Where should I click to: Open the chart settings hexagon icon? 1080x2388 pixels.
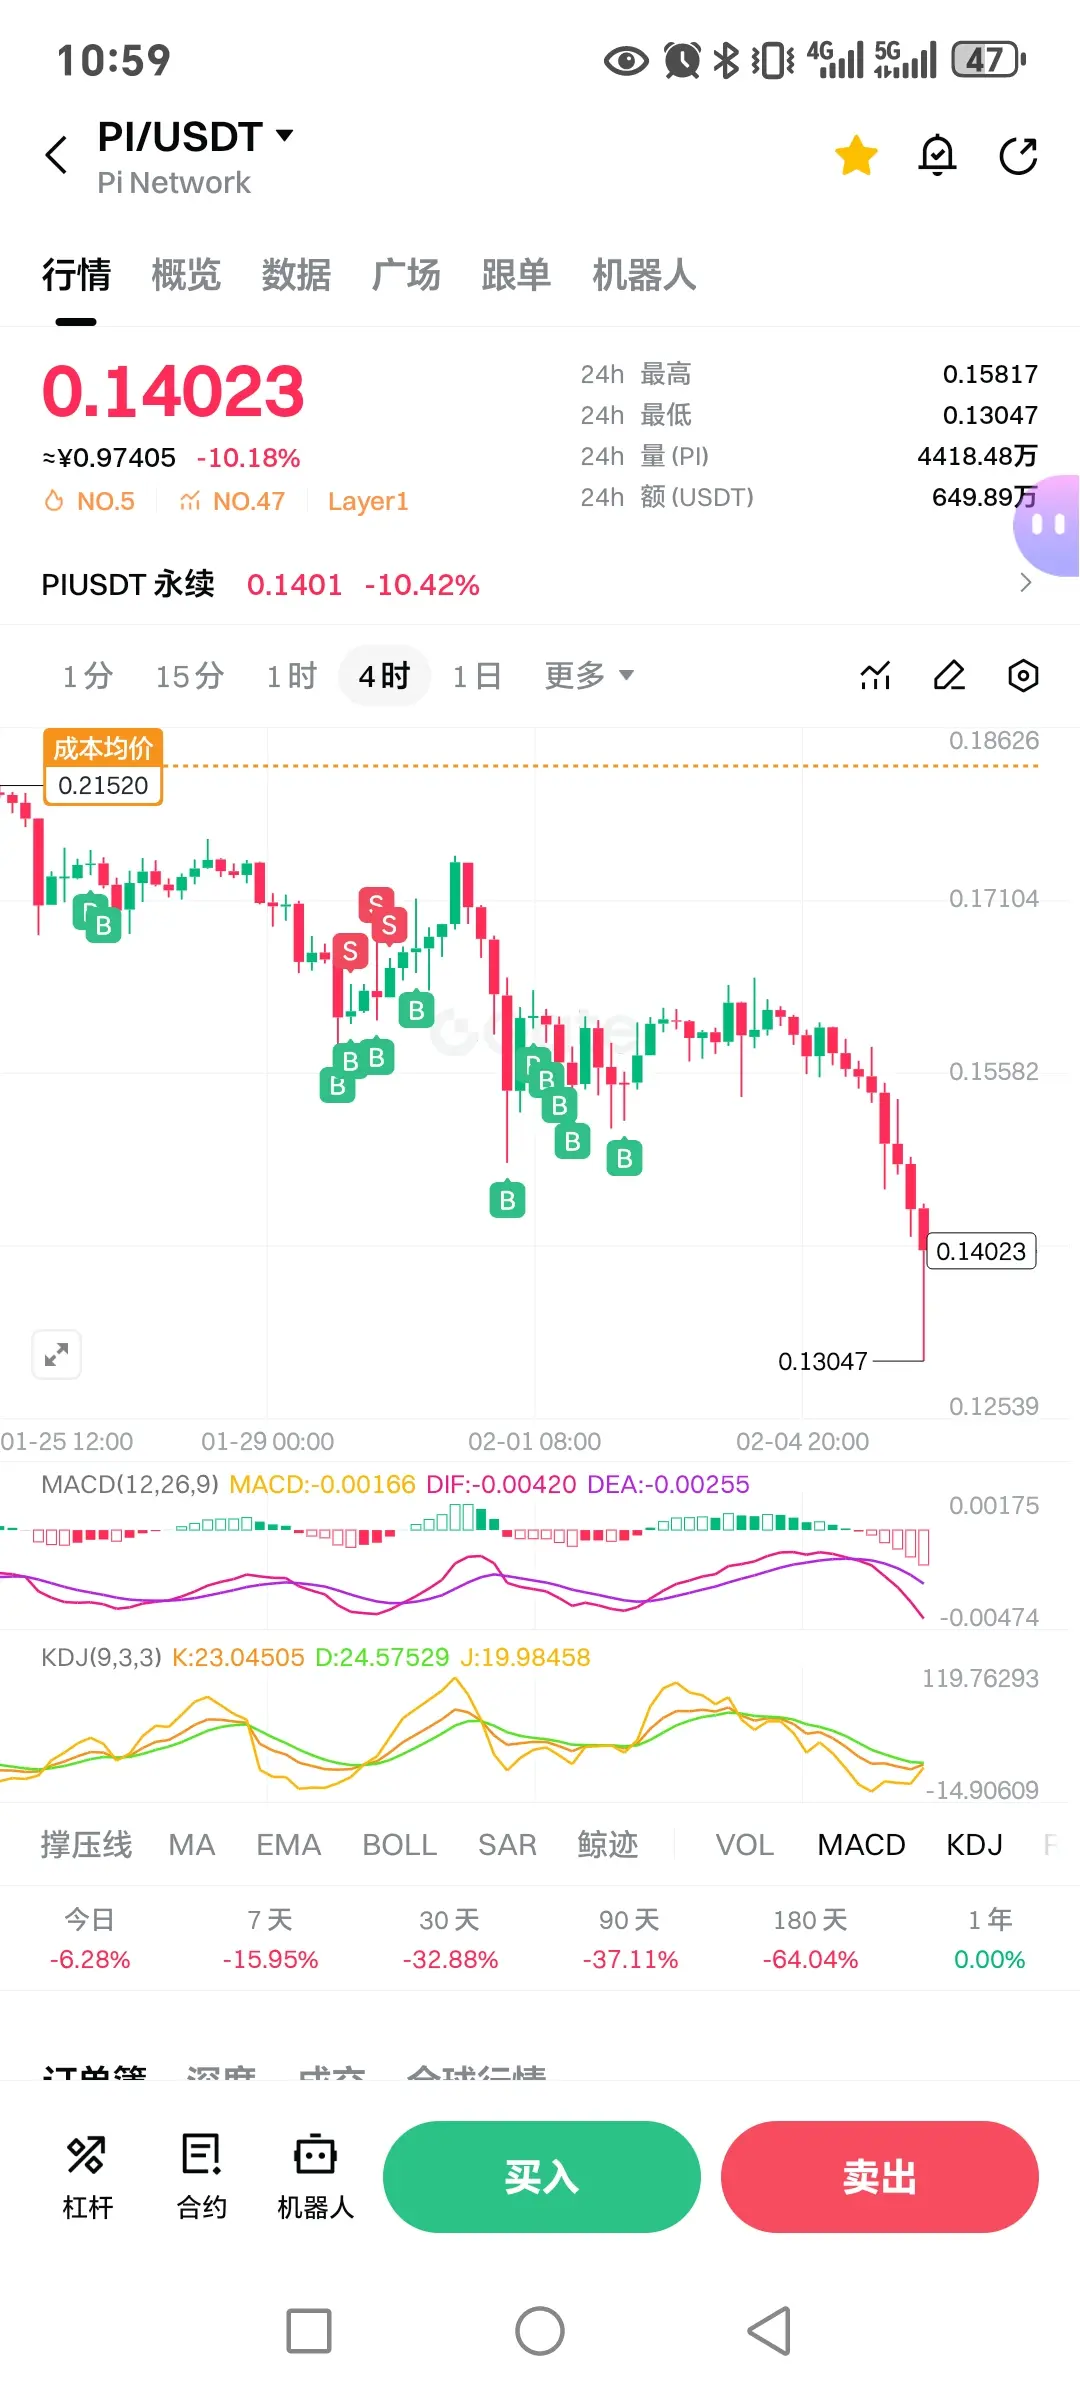1023,676
